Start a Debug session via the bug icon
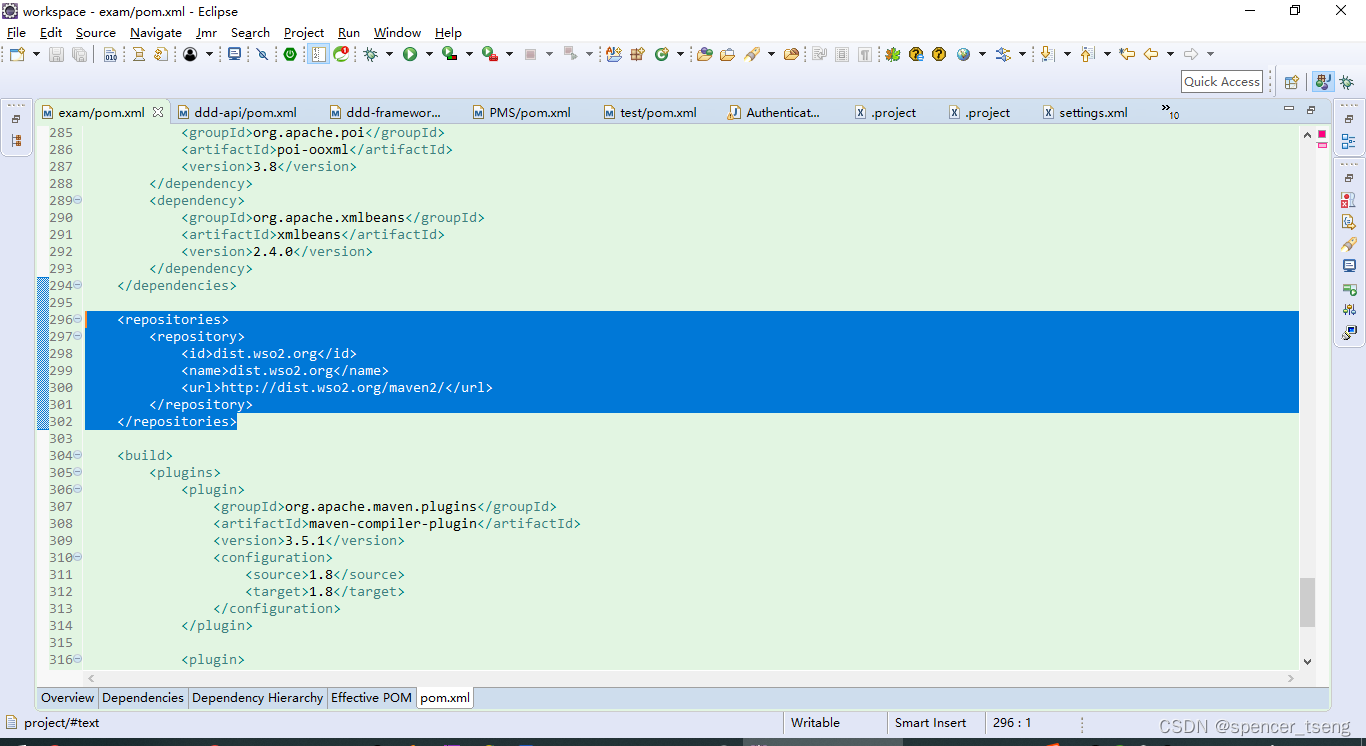Viewport: 1366px width, 746px height. pos(371,54)
